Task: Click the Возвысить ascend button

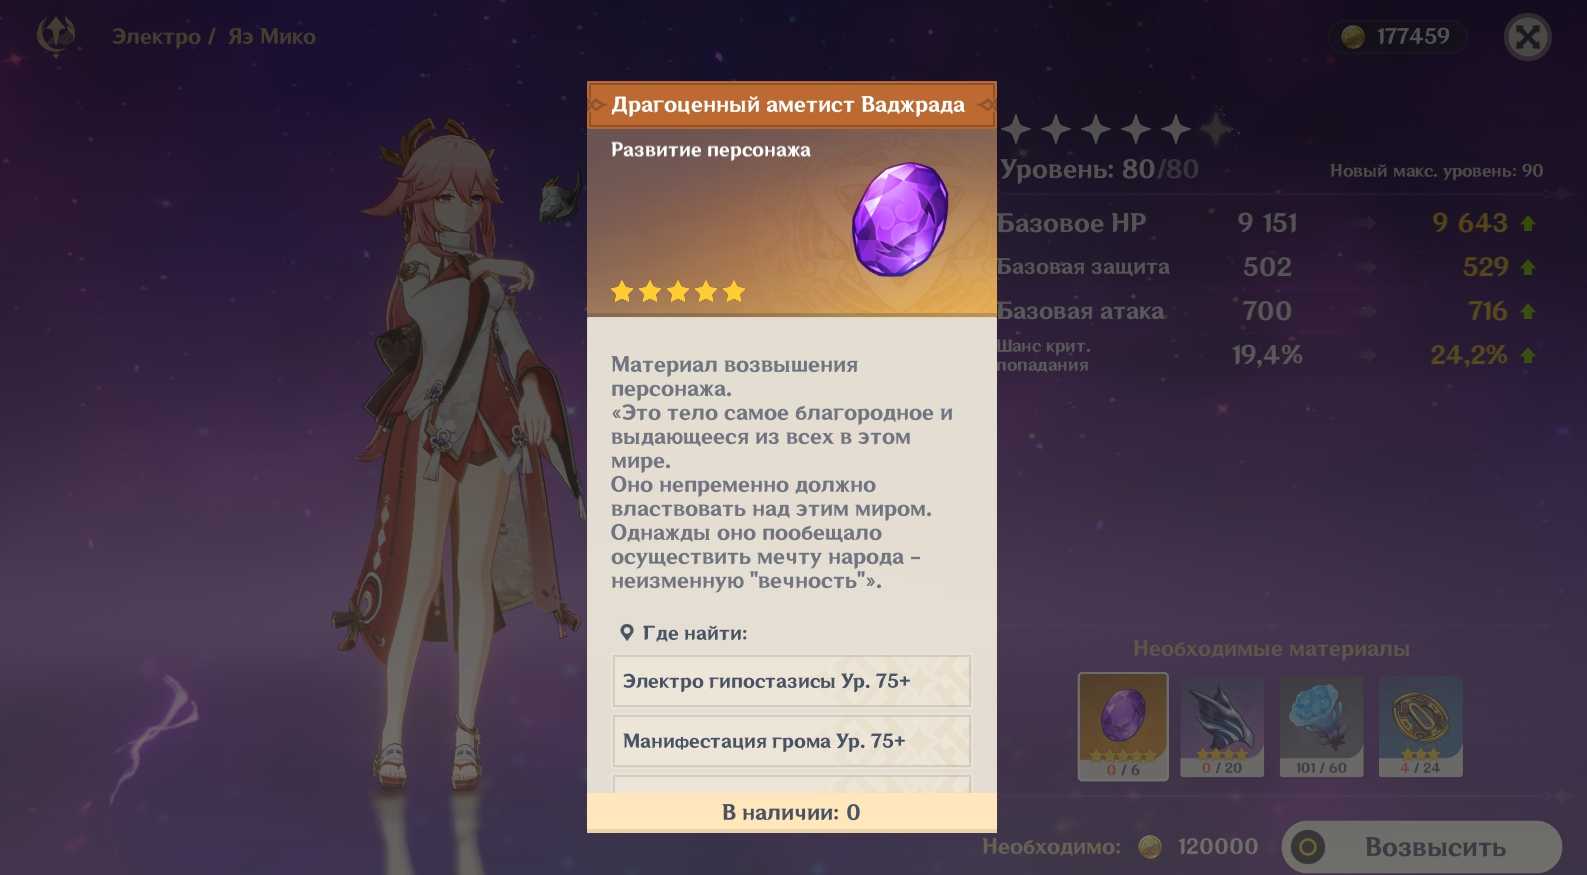Action: coord(1421,847)
